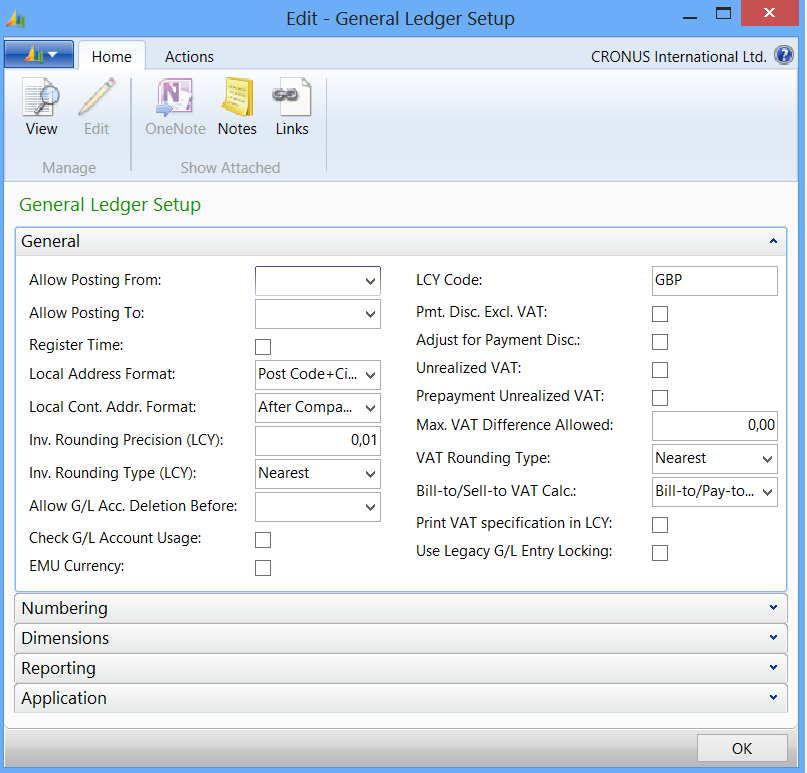Click the LCY Code input field
The width and height of the screenshot is (807, 773).
714,281
